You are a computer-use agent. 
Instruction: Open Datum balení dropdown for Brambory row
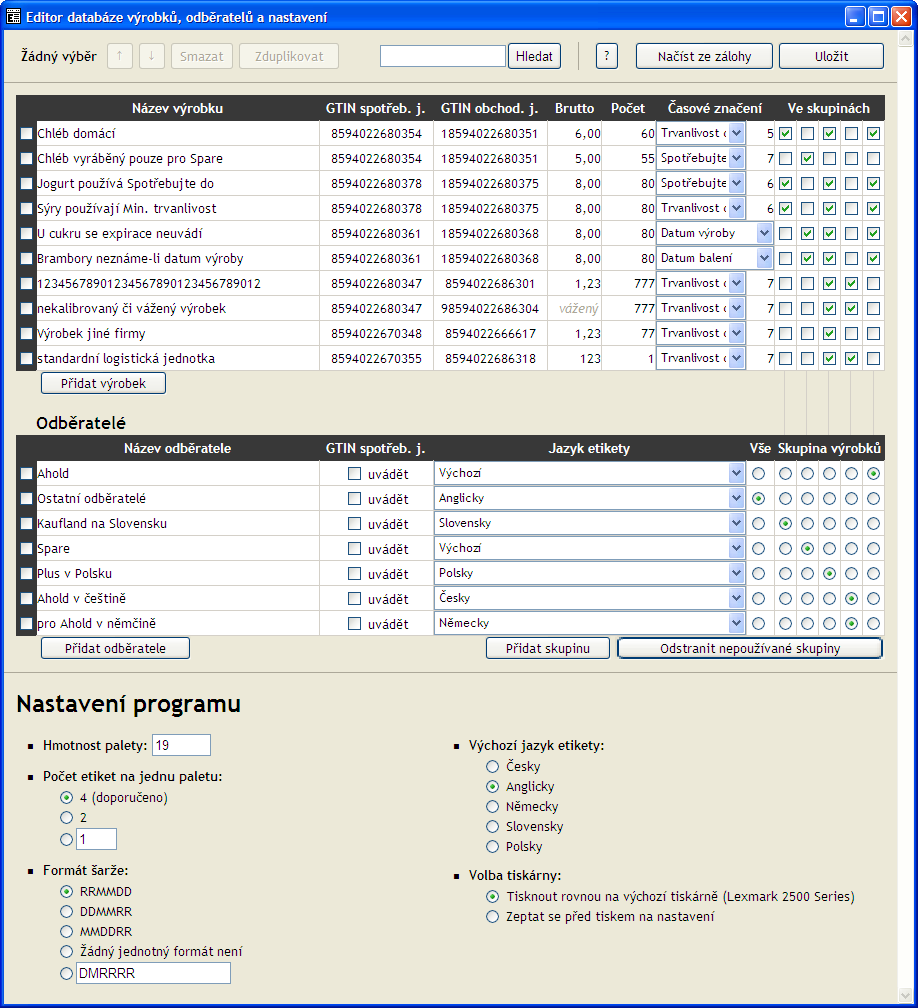pyautogui.click(x=714, y=258)
